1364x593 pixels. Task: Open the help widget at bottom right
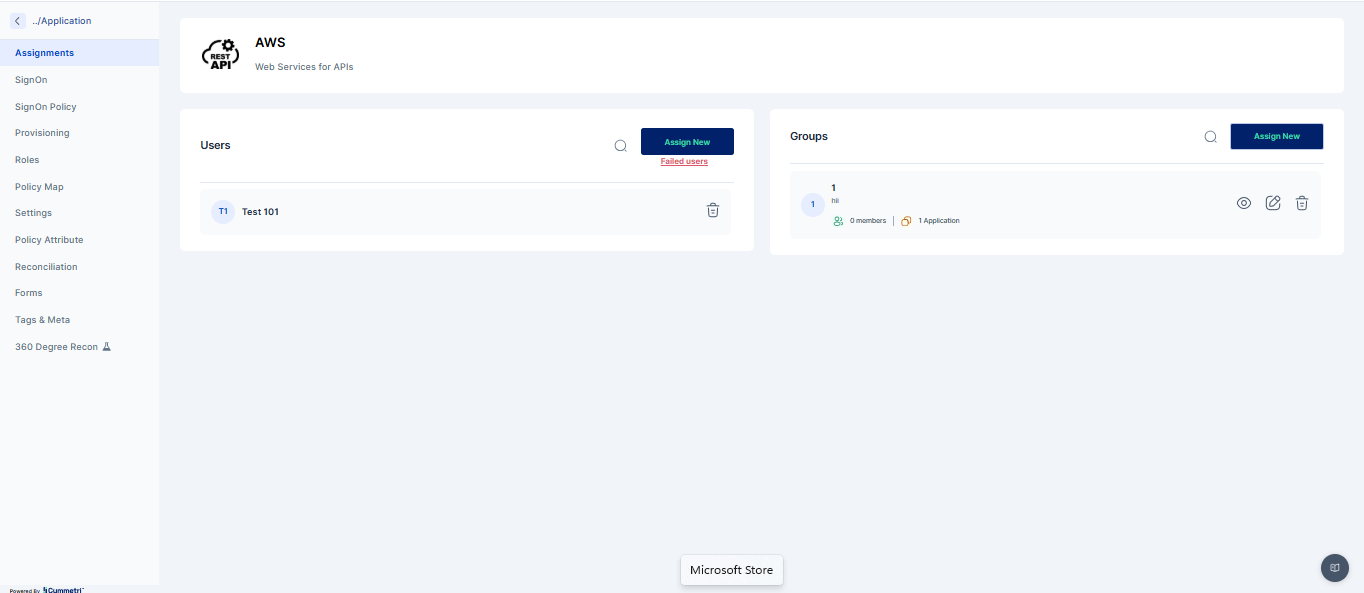[1335, 568]
